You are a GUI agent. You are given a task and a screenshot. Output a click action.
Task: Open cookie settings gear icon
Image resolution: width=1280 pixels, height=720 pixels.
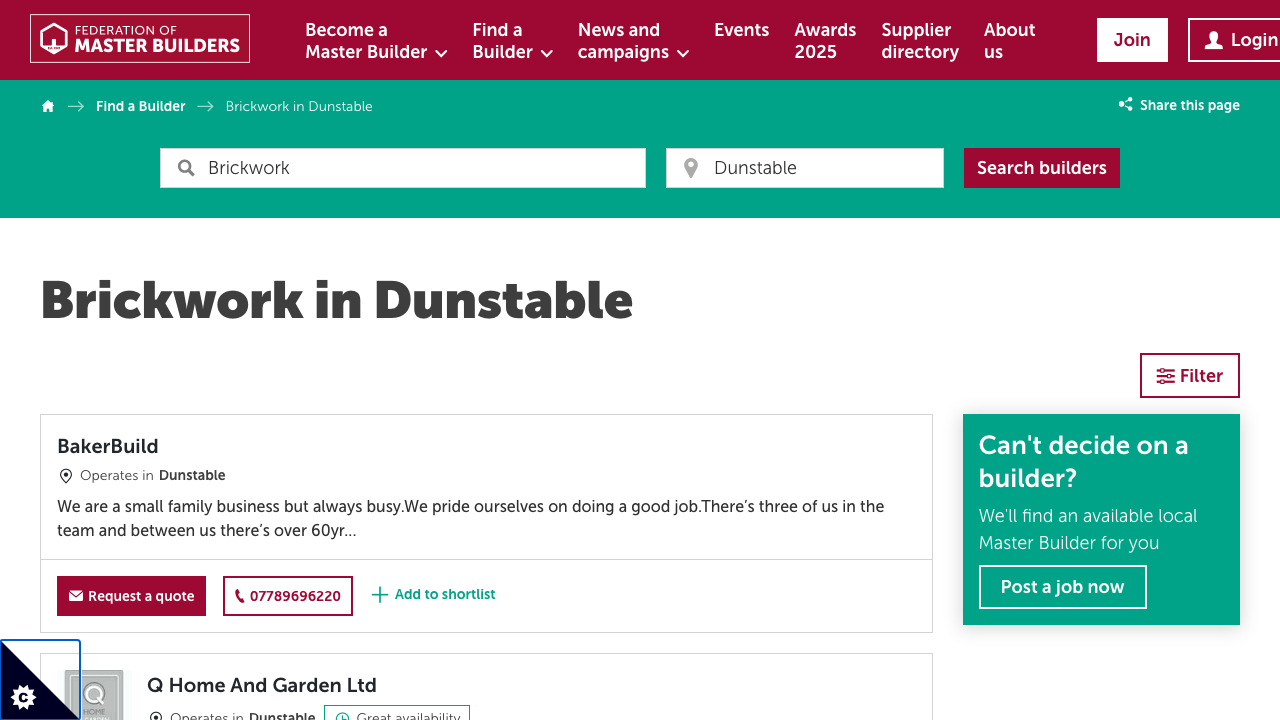tap(25, 696)
